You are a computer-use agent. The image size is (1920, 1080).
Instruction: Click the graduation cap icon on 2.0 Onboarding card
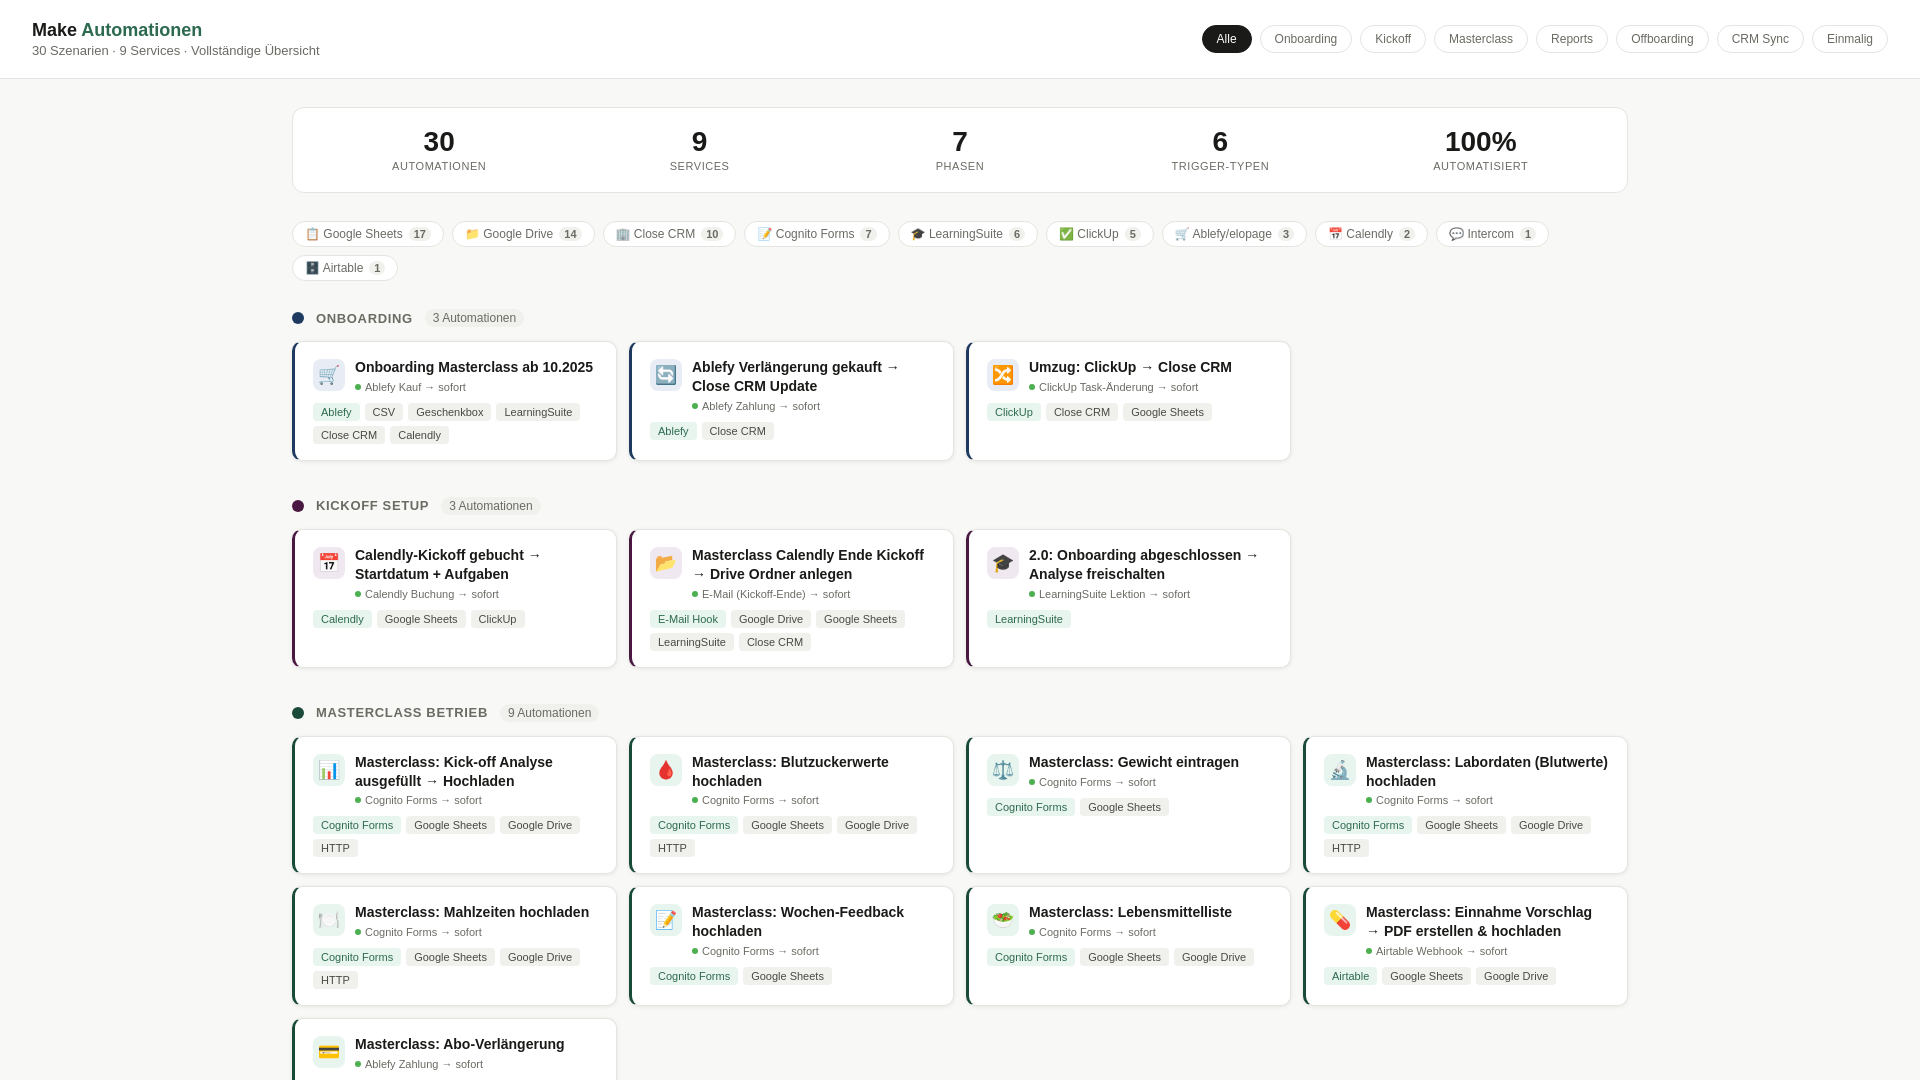point(1003,563)
